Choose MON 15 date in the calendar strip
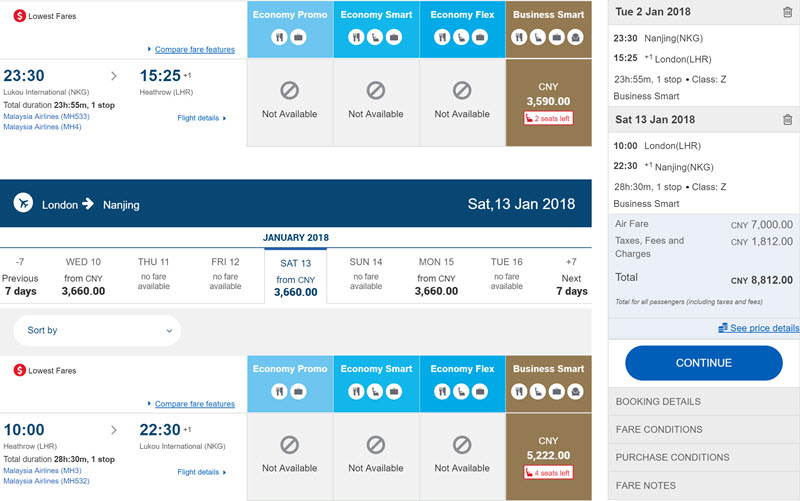The image size is (800, 501). [436, 277]
